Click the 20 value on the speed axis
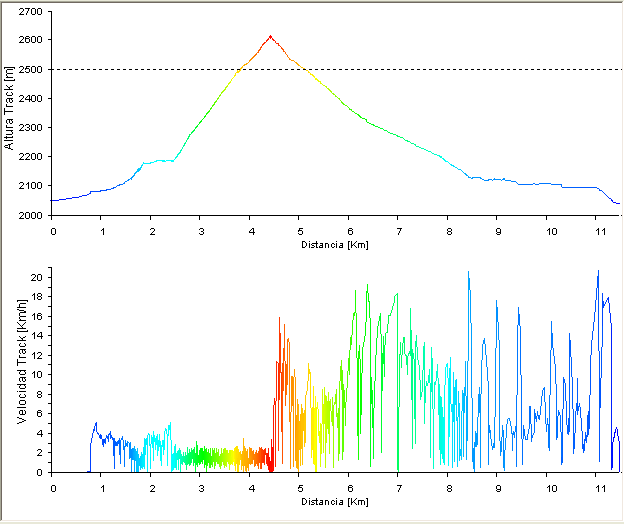Image resolution: width=624 pixels, height=524 pixels. [36, 277]
